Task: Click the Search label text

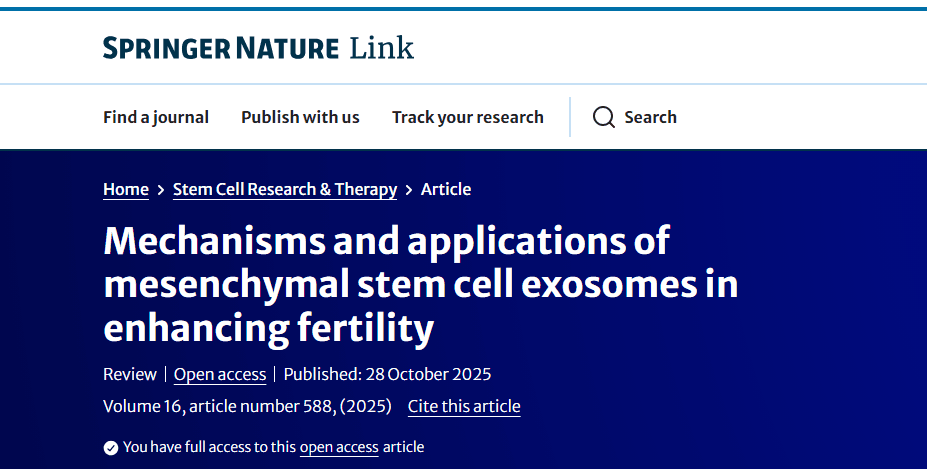Action: point(650,117)
